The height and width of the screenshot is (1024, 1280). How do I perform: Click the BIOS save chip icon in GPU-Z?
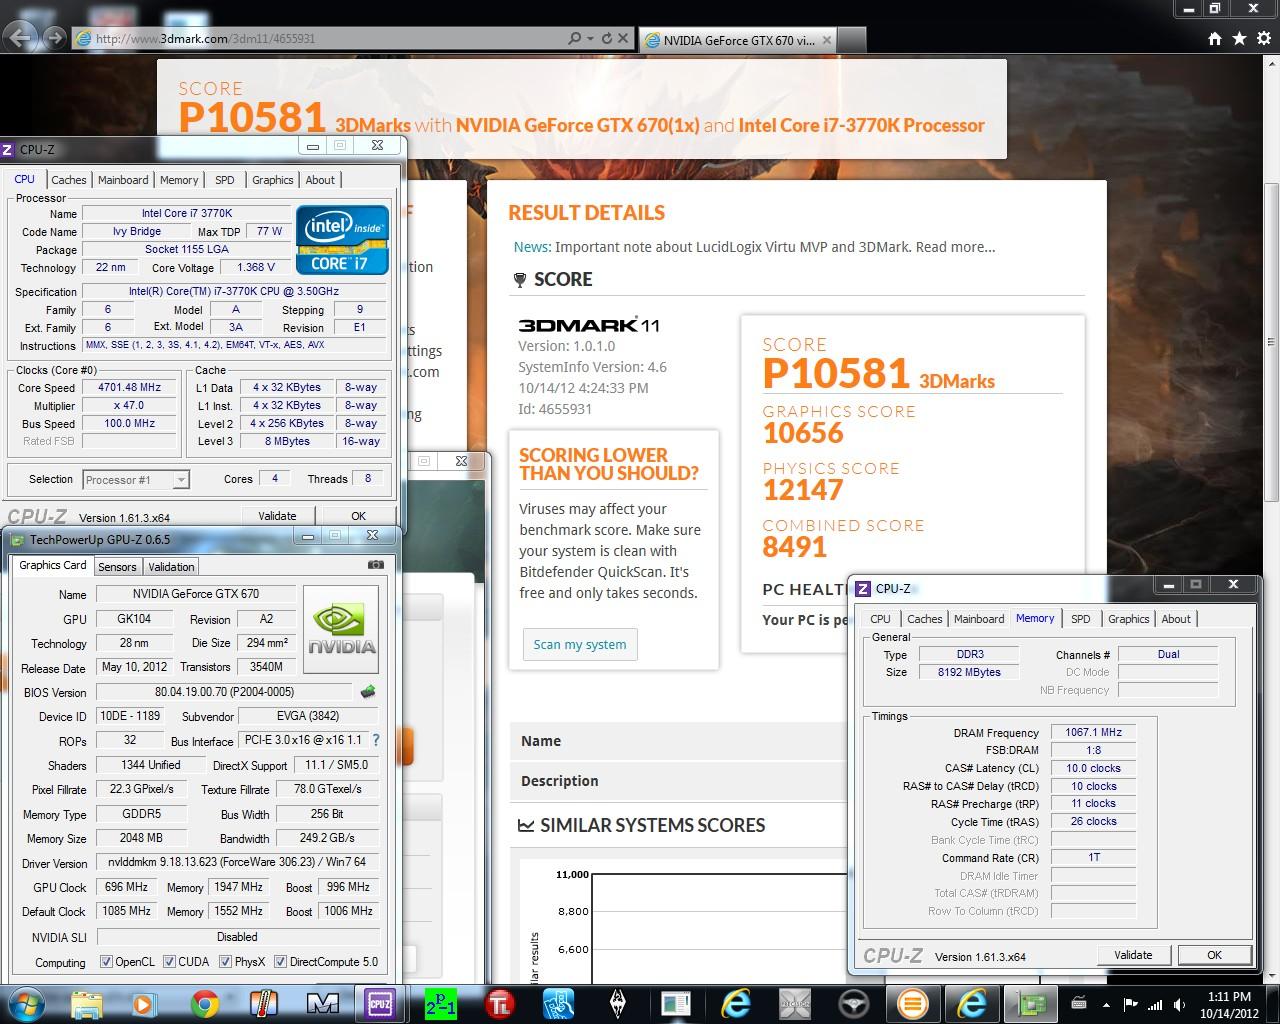[x=368, y=691]
